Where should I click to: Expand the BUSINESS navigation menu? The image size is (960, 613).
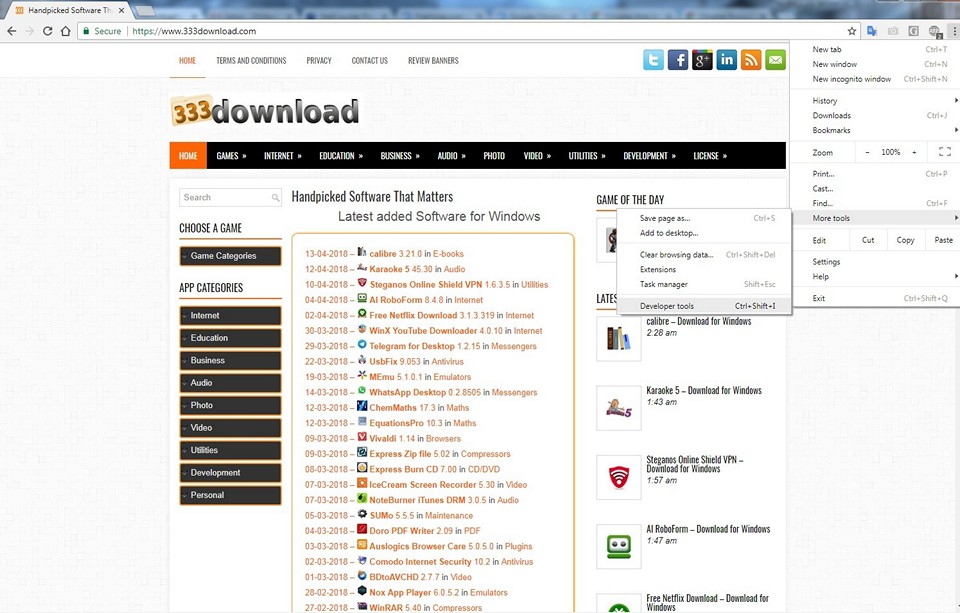(x=400, y=156)
